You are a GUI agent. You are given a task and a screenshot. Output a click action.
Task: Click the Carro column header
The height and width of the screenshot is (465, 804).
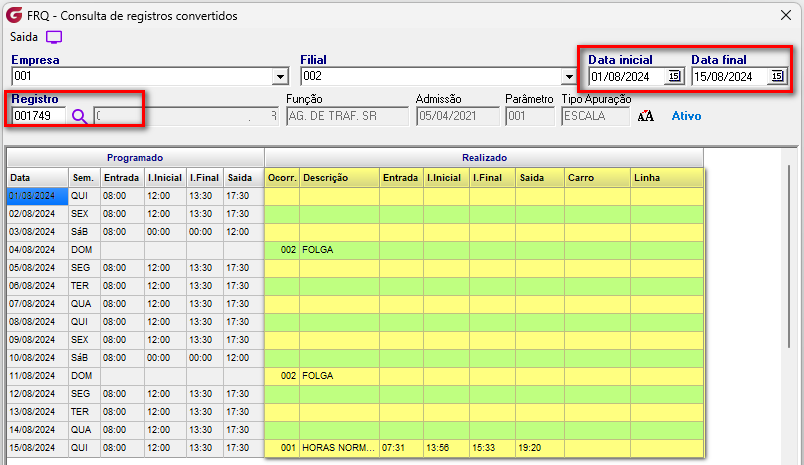(597, 178)
